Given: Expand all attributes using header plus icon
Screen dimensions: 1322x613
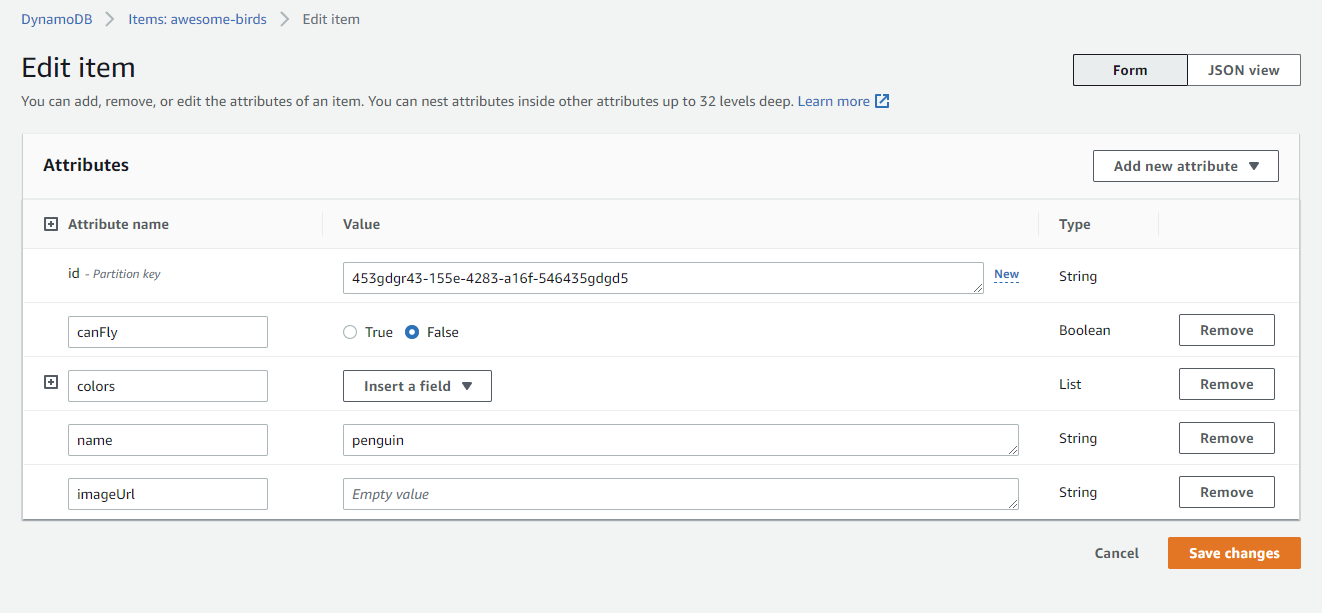Looking at the screenshot, I should 51,224.
